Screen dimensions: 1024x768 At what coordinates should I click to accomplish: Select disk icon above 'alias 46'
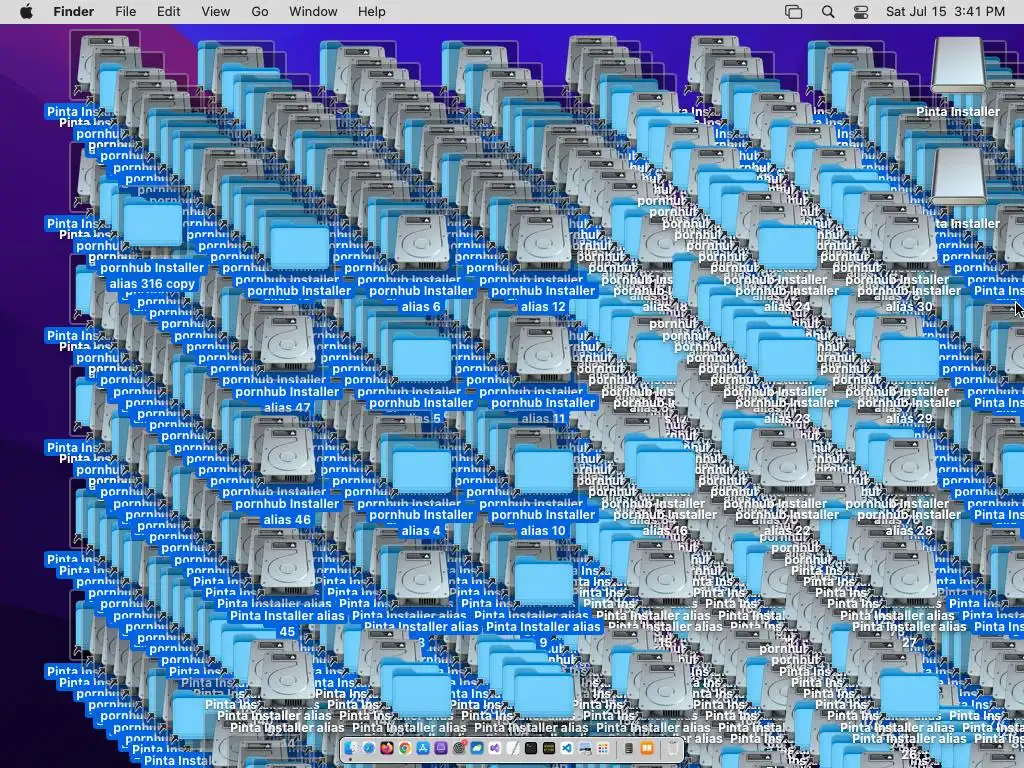[x=287, y=456]
